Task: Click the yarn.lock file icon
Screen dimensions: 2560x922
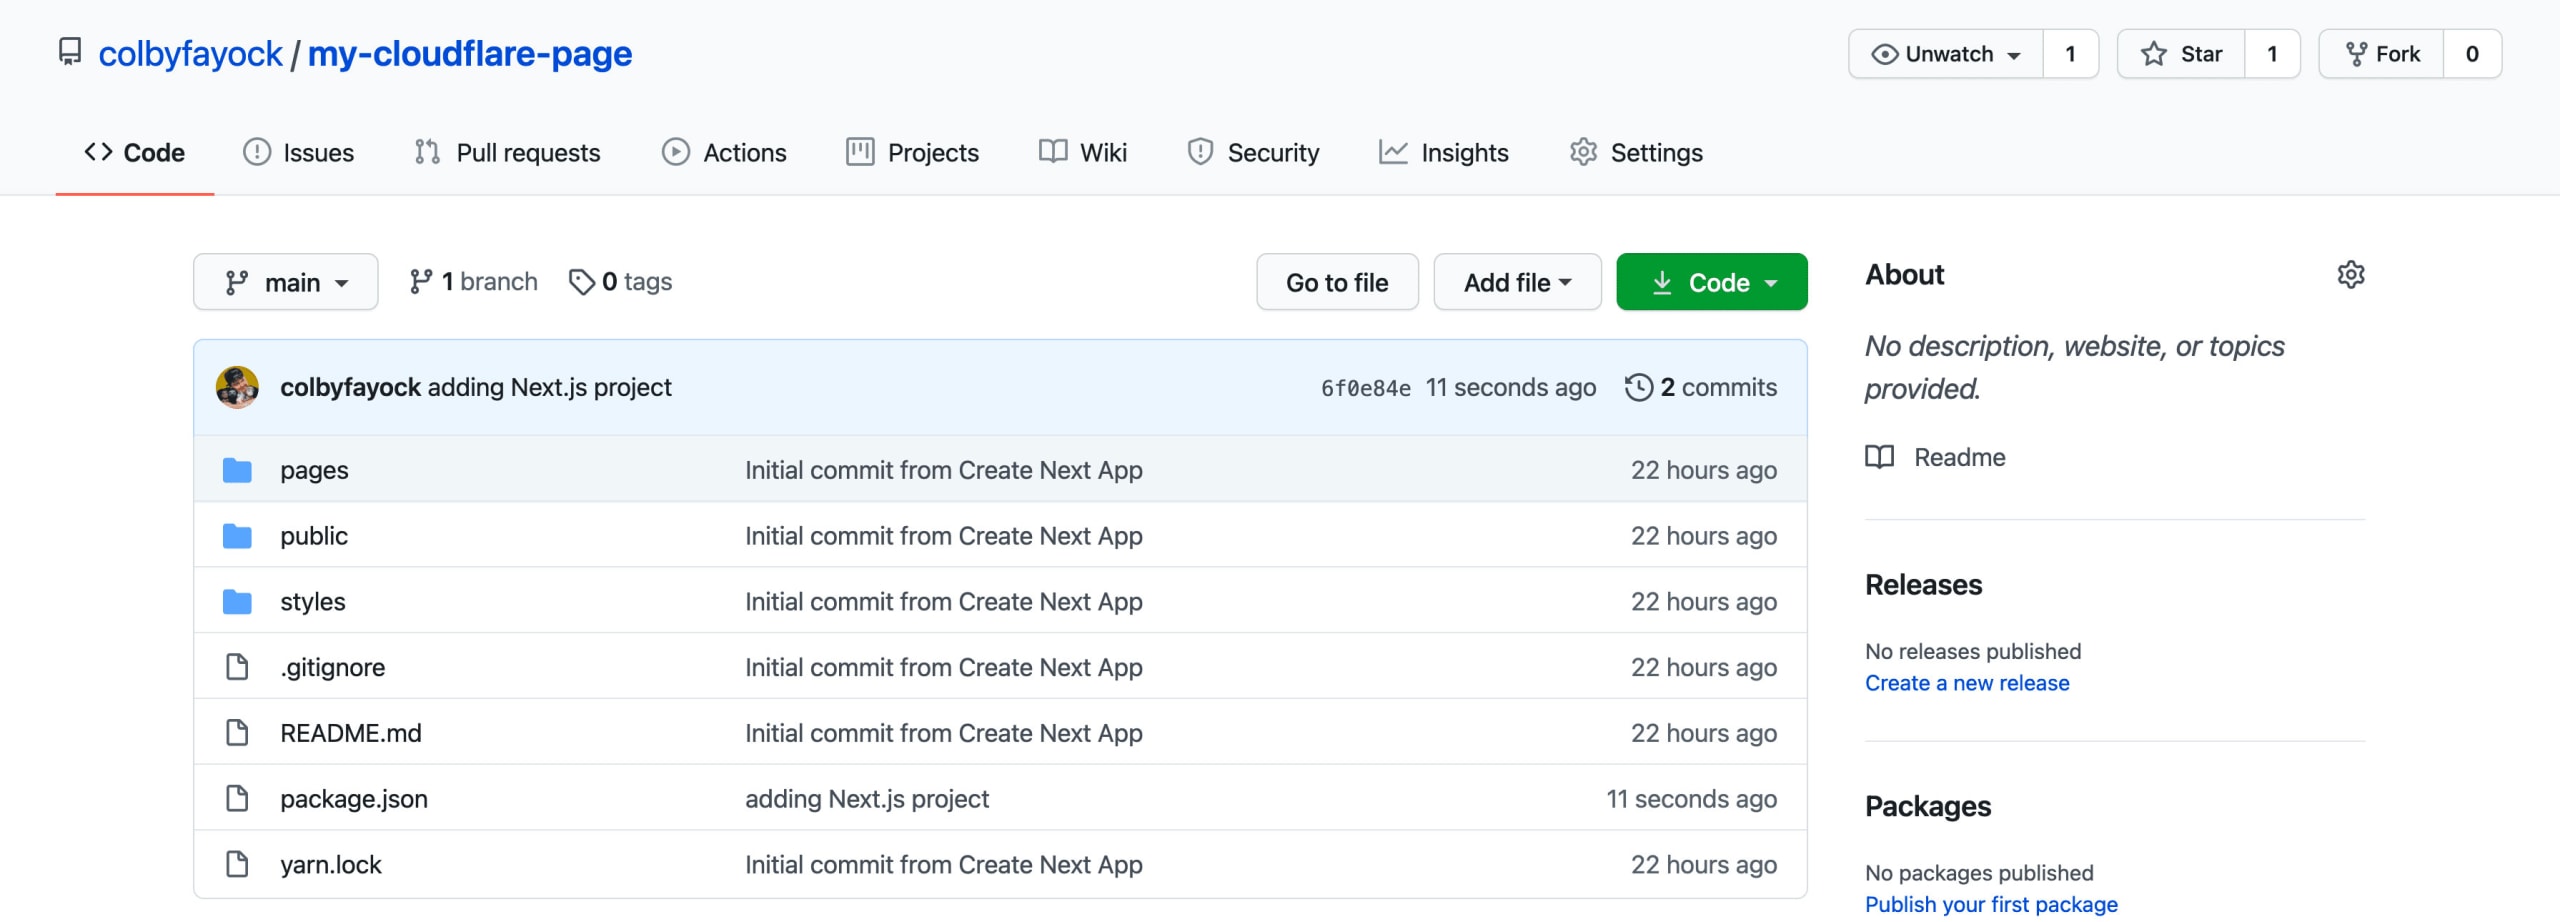Action: [237, 864]
